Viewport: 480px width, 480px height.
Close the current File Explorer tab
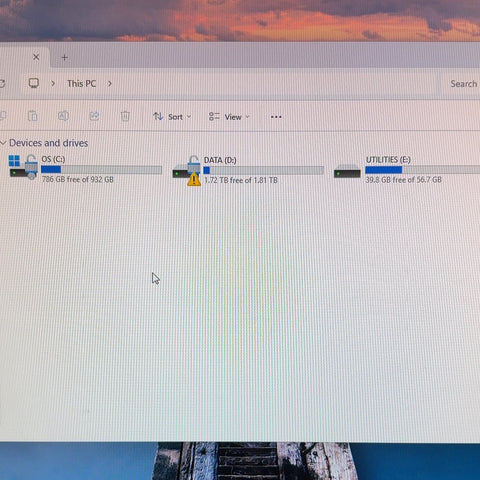(x=36, y=57)
